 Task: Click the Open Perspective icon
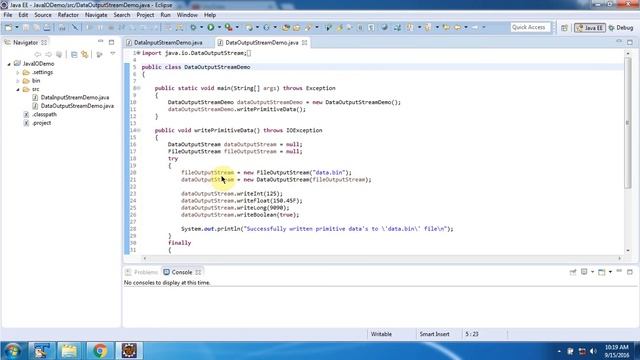point(564,28)
